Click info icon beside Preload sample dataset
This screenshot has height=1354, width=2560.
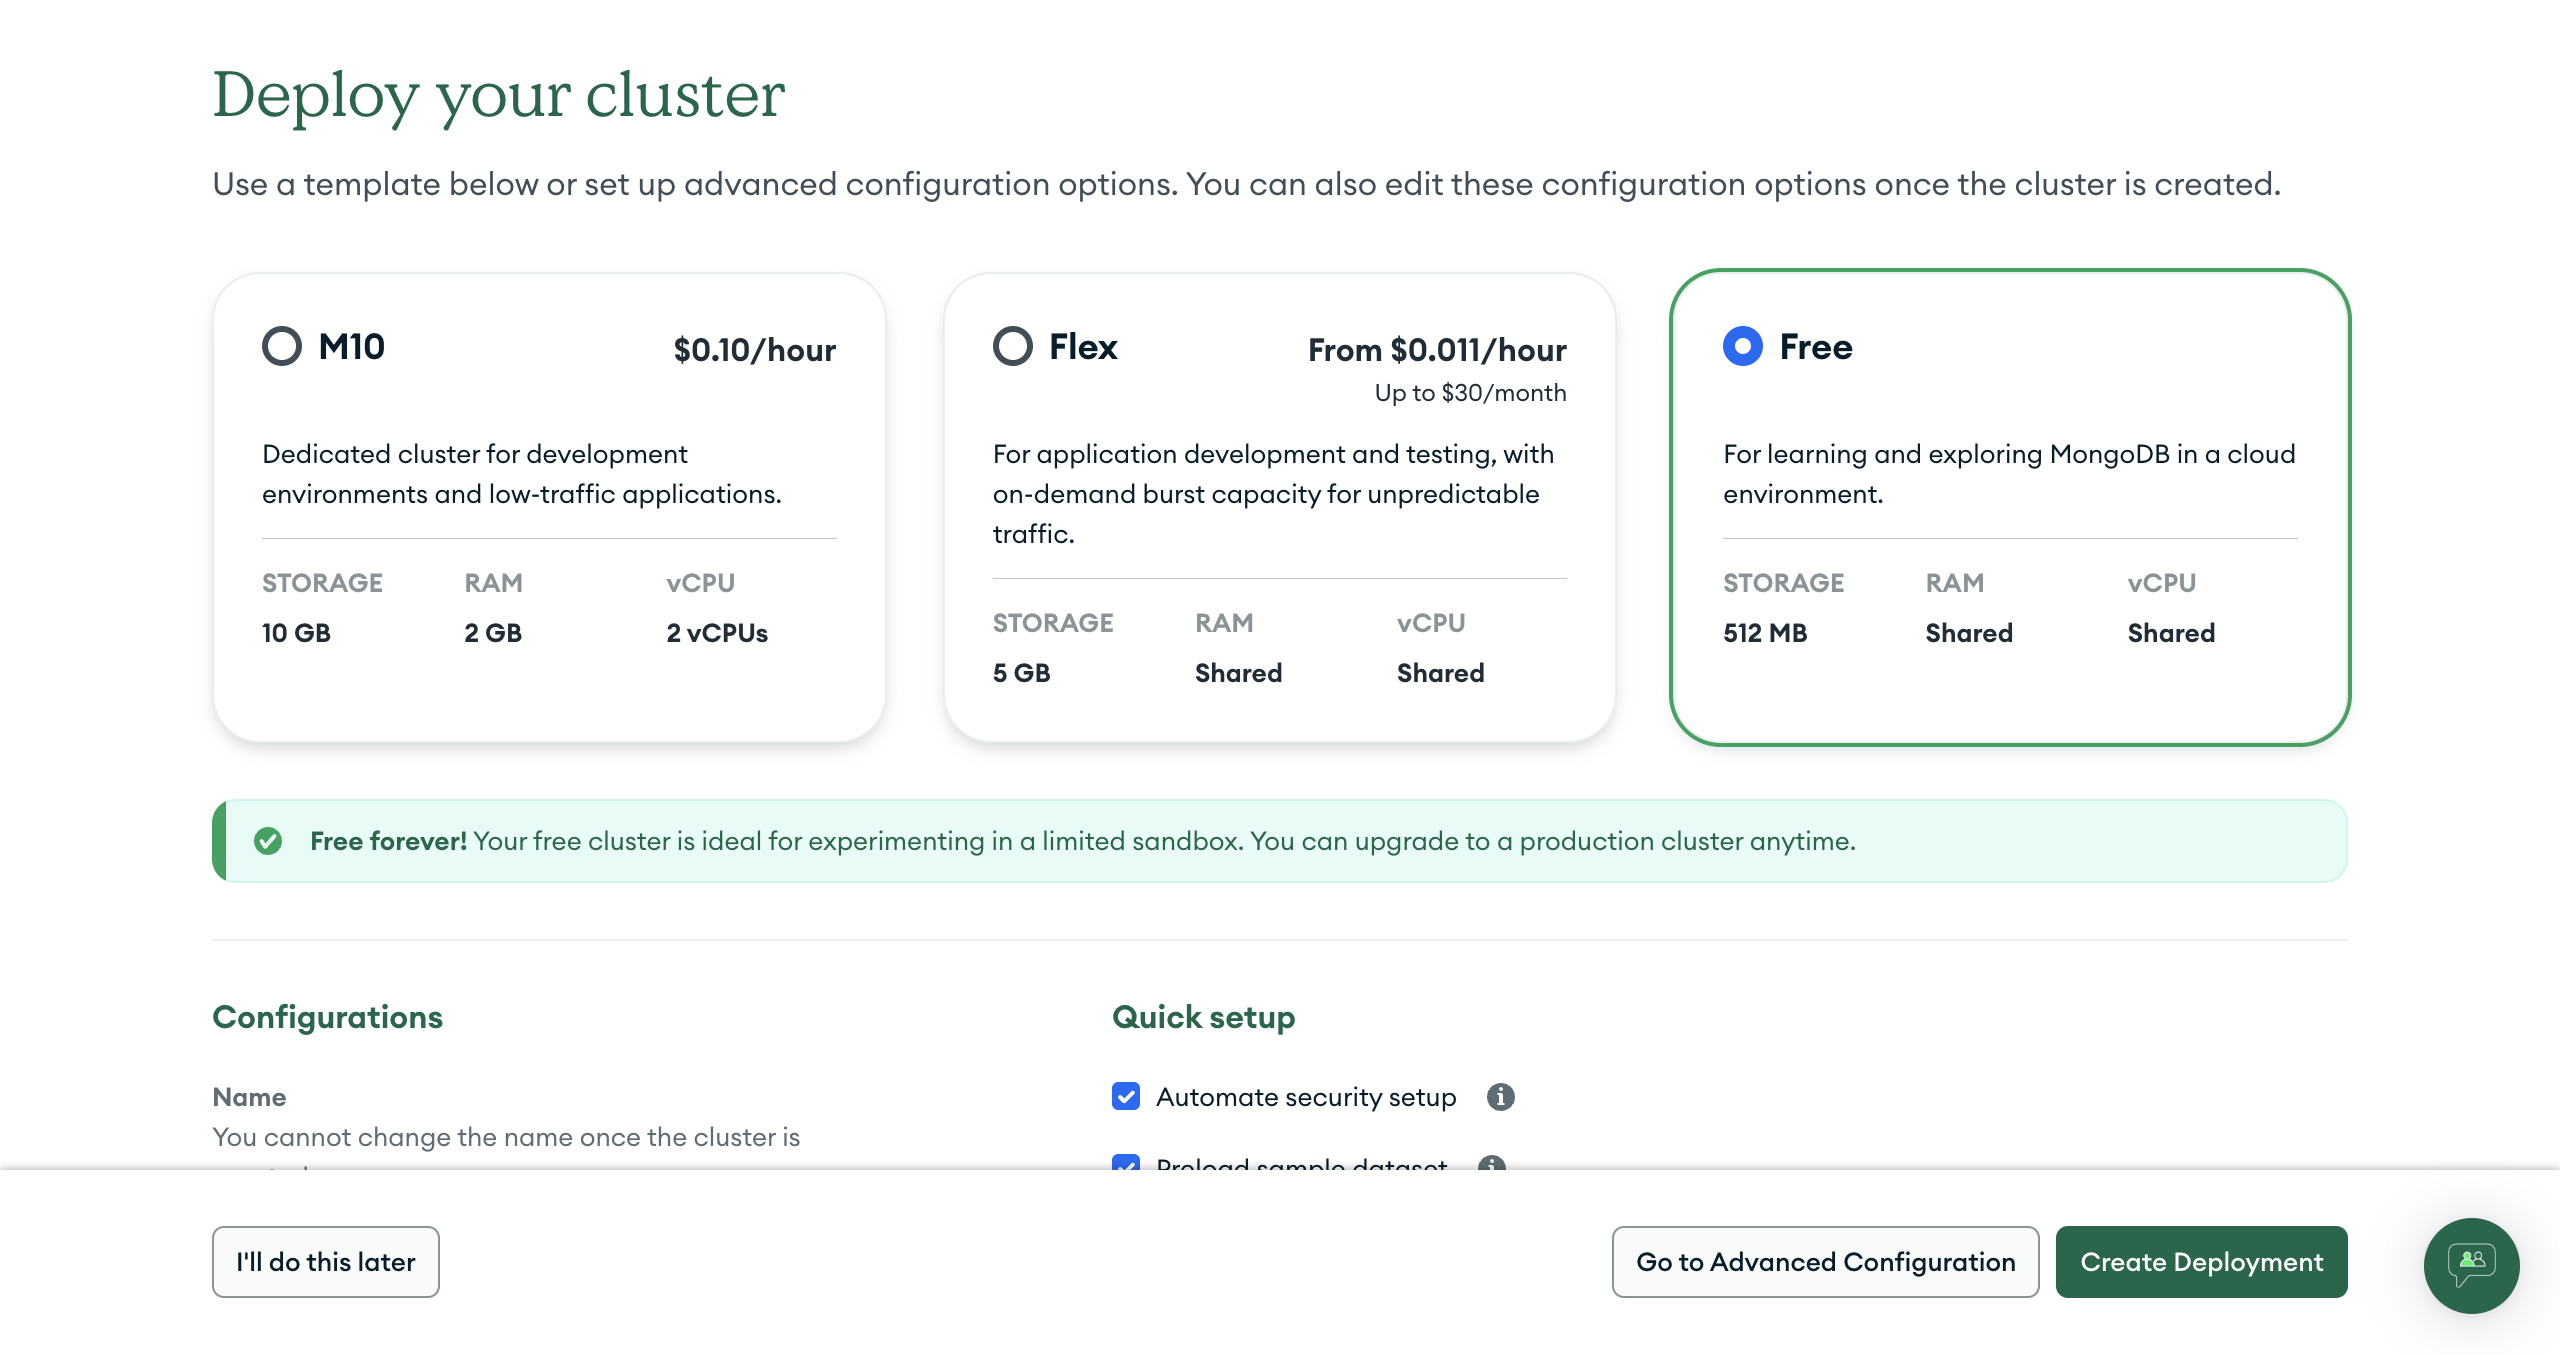click(1492, 1163)
